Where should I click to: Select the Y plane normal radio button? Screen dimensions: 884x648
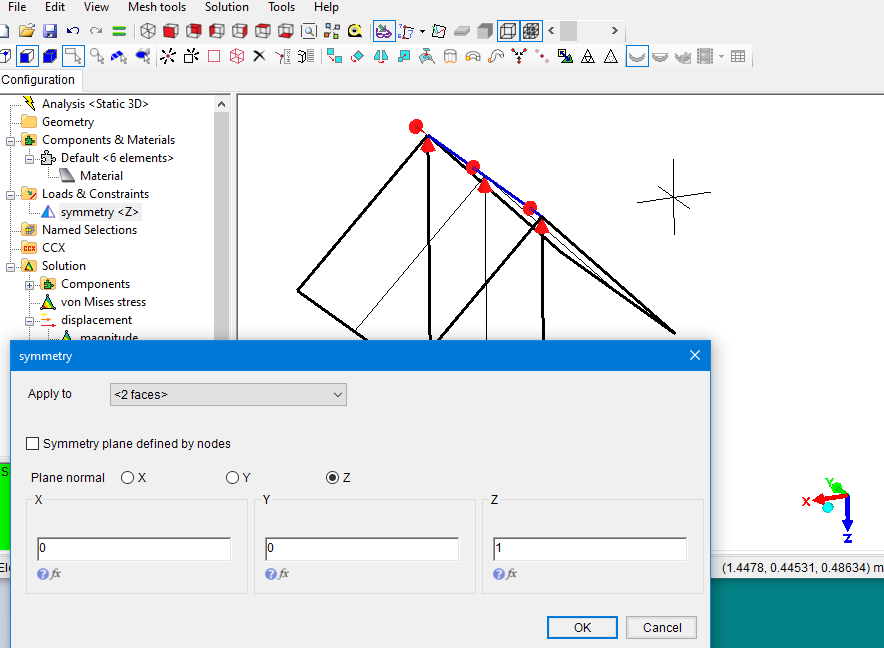pyautogui.click(x=232, y=478)
